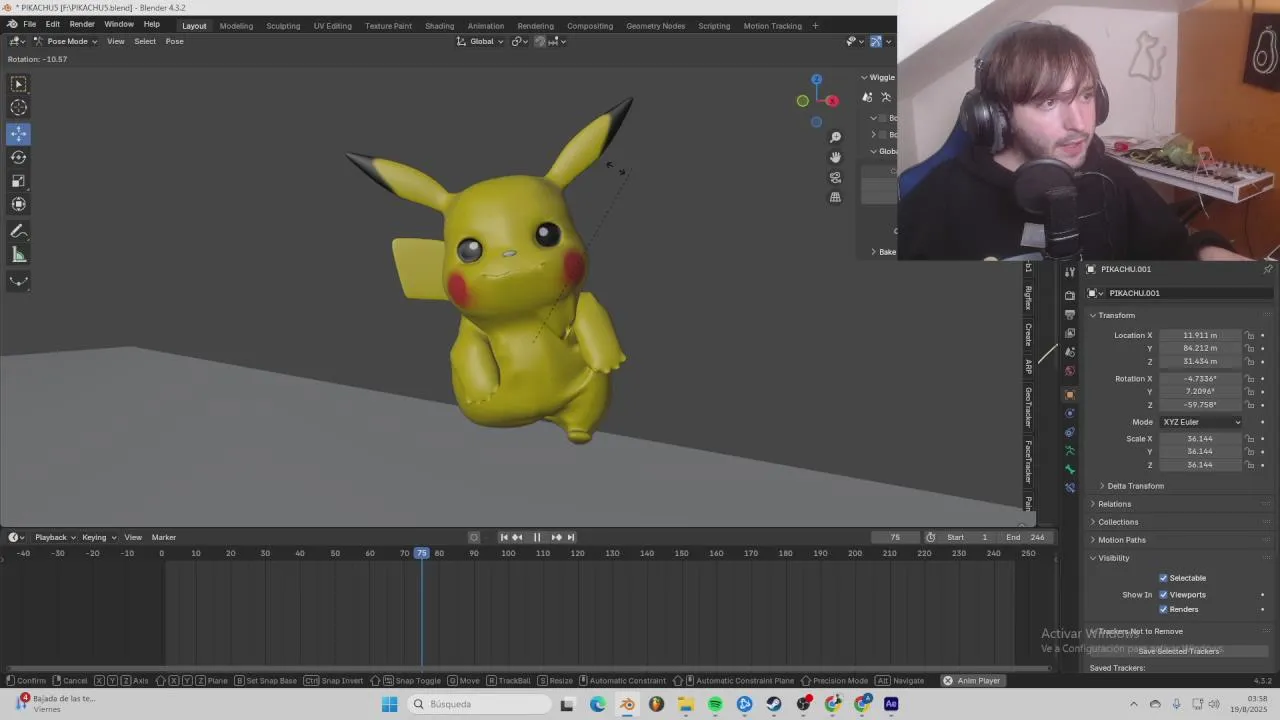Click Rotation Z value -59.758°
Viewport: 1280px width, 720px height.
[1200, 405]
